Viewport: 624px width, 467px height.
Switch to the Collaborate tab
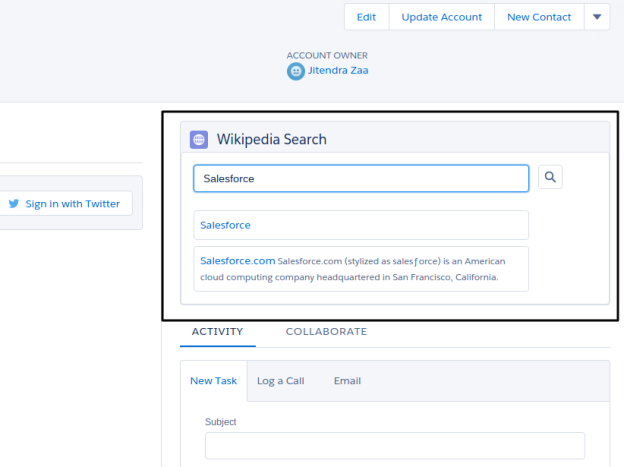point(326,332)
